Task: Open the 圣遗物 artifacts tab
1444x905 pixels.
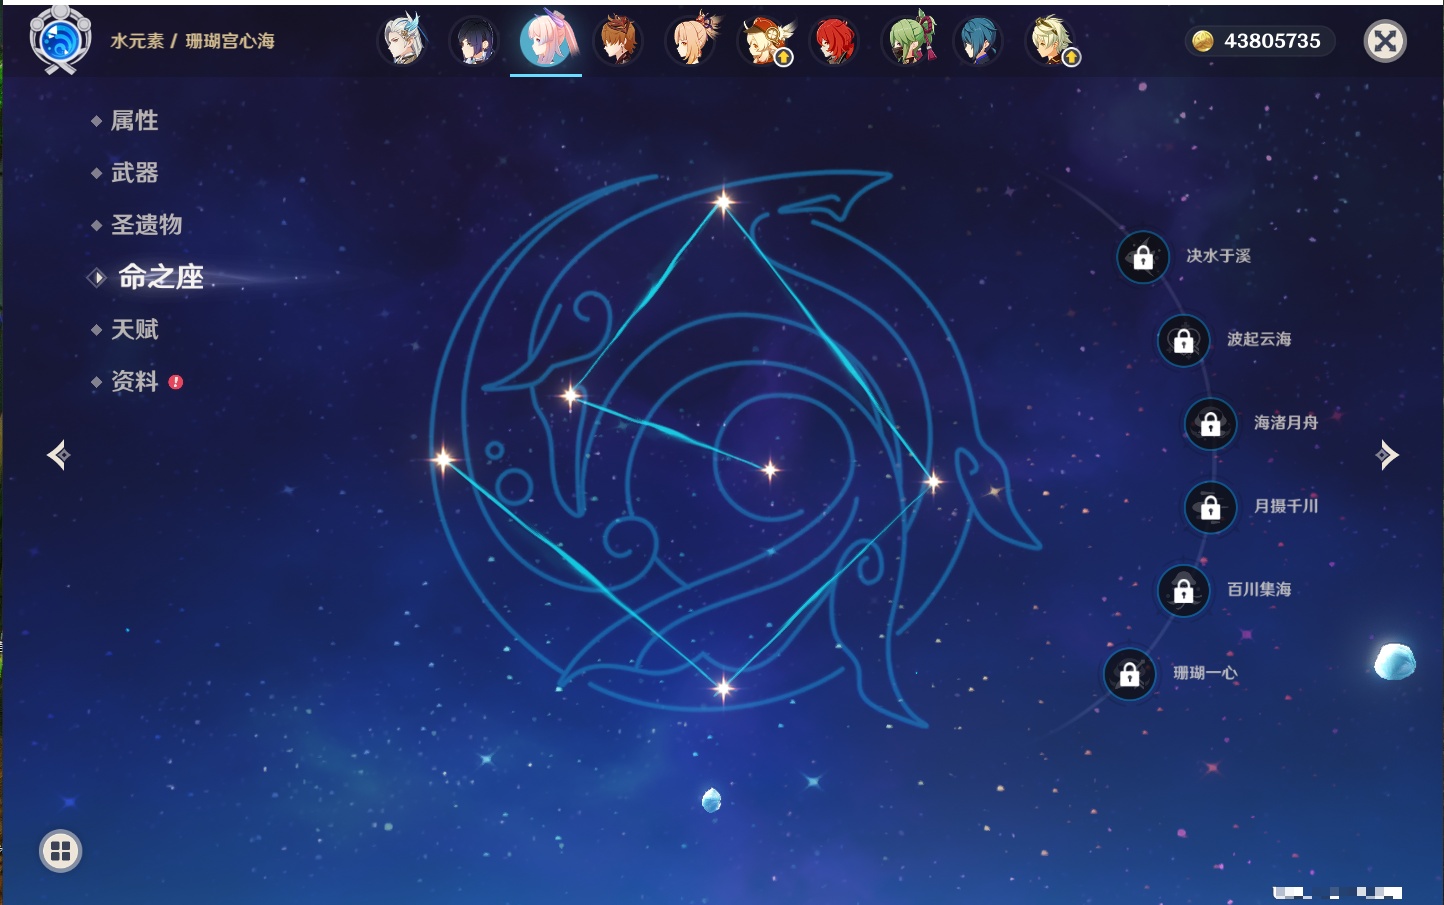Action: [146, 225]
